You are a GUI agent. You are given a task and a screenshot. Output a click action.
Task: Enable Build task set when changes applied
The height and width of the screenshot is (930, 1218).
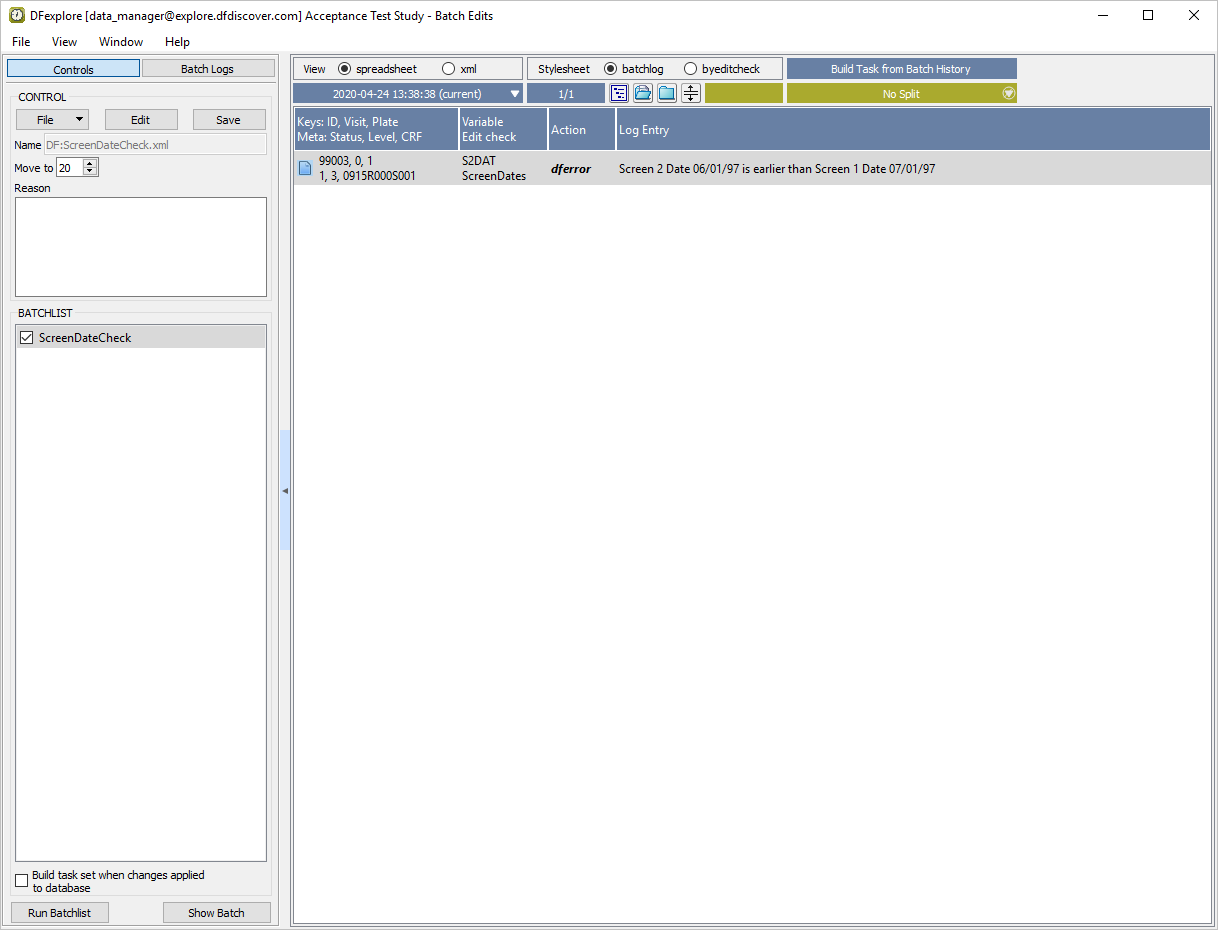pyautogui.click(x=22, y=881)
